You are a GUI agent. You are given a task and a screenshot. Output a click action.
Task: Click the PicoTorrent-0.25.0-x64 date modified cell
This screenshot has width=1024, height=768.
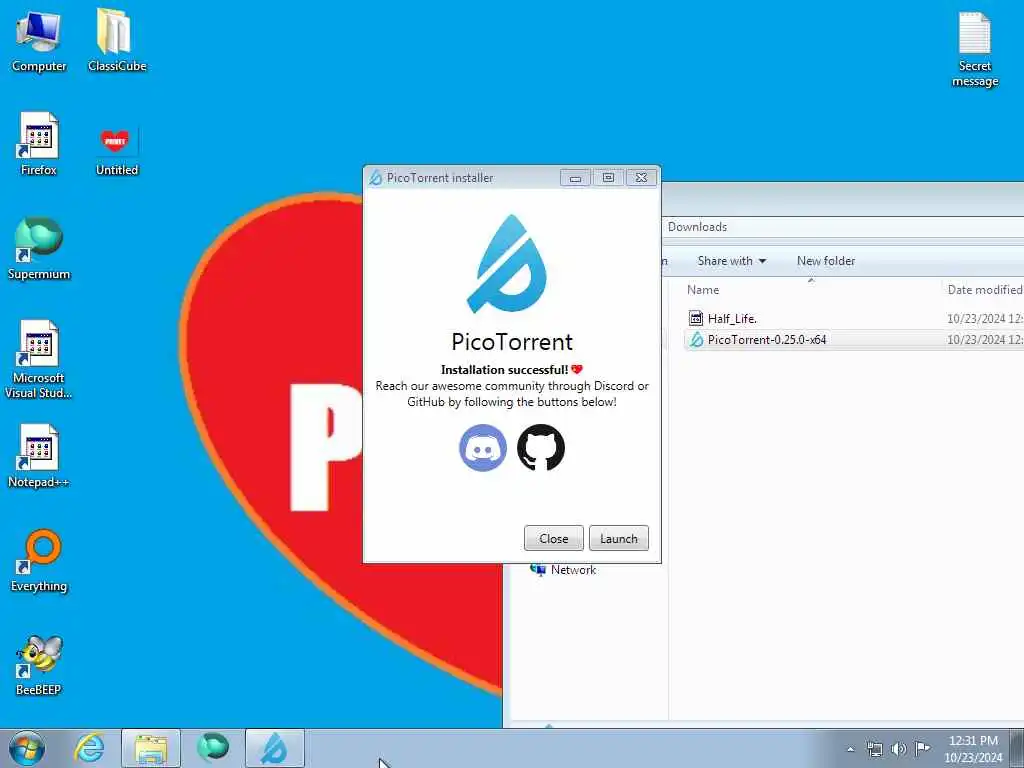pyautogui.click(x=985, y=340)
